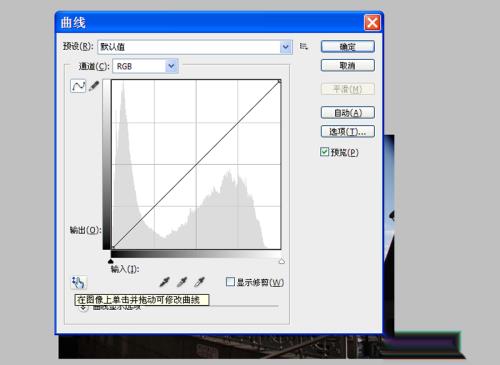Expand the curve display options section

[x=83, y=308]
